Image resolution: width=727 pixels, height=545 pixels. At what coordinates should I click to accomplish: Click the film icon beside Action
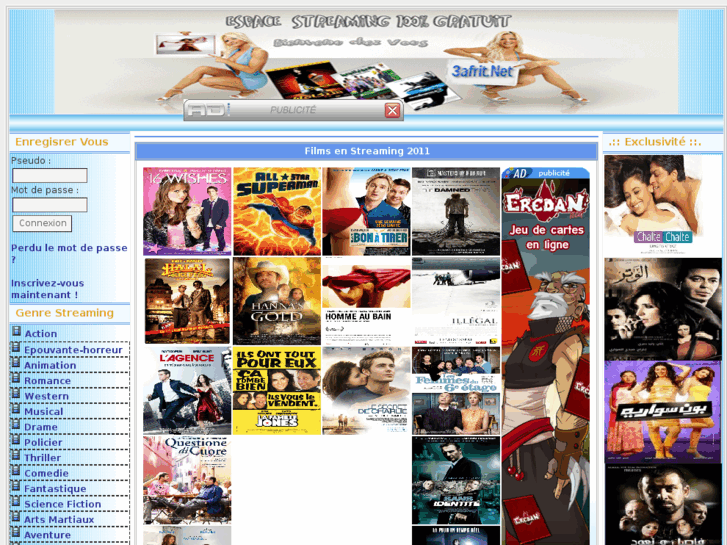coord(16,331)
